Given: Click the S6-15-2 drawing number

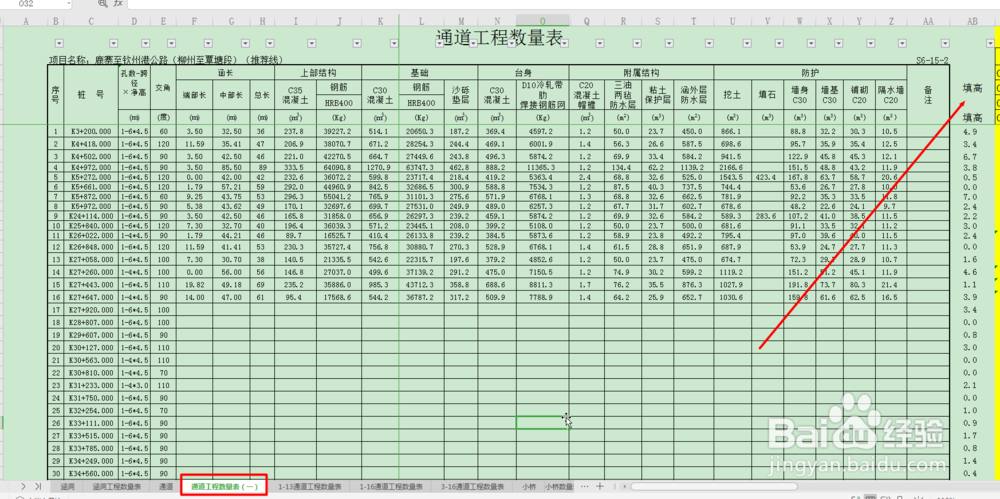Looking at the screenshot, I should click(x=932, y=60).
